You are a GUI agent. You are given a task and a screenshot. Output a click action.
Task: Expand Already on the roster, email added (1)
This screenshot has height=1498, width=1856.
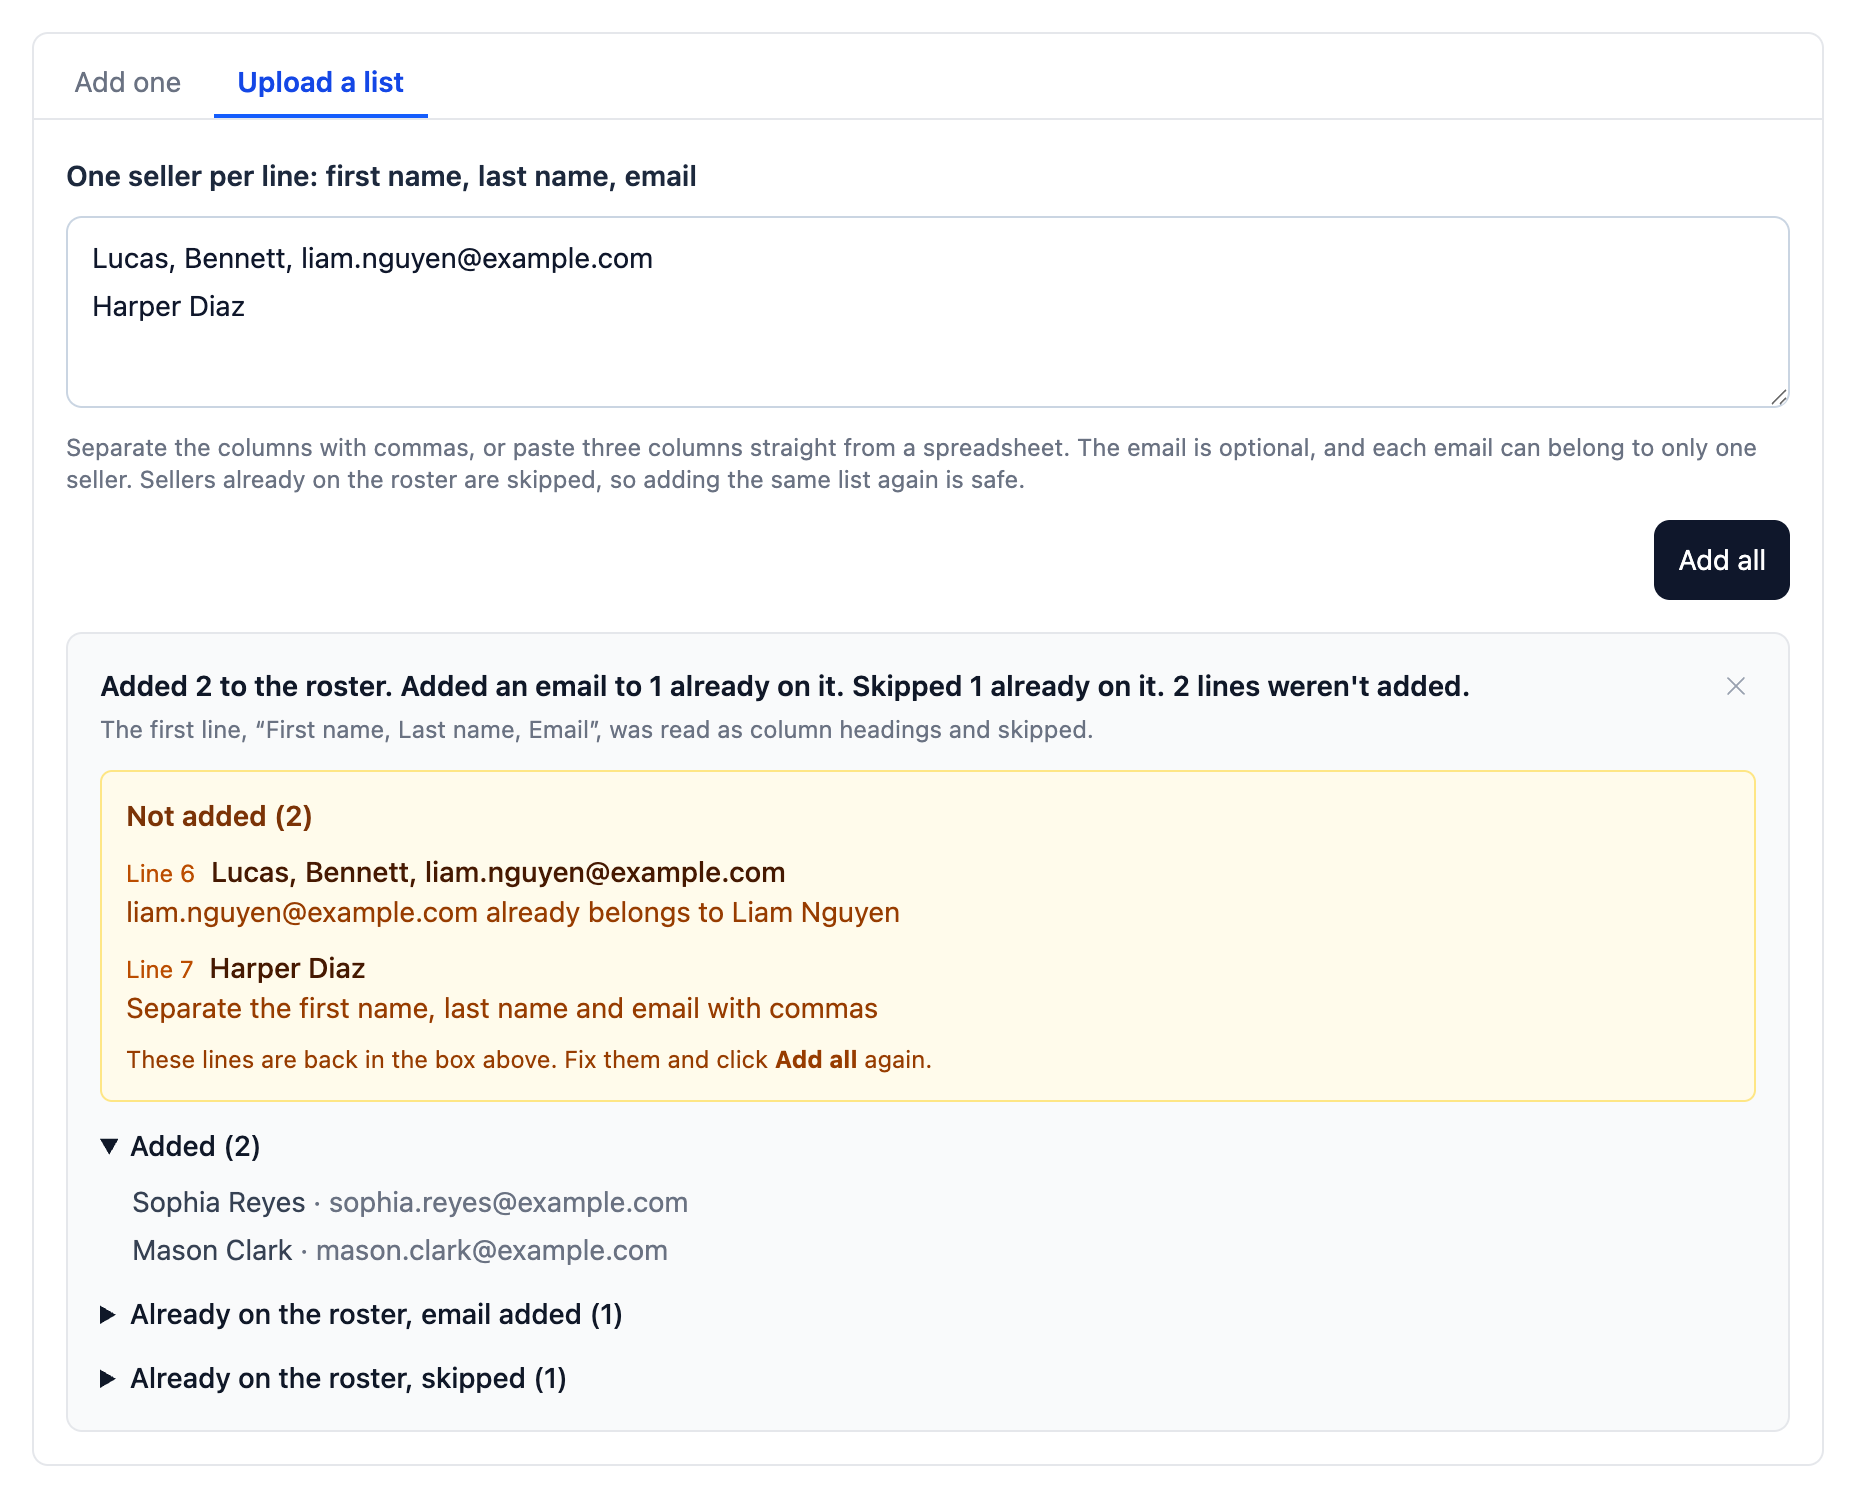coord(361,1314)
